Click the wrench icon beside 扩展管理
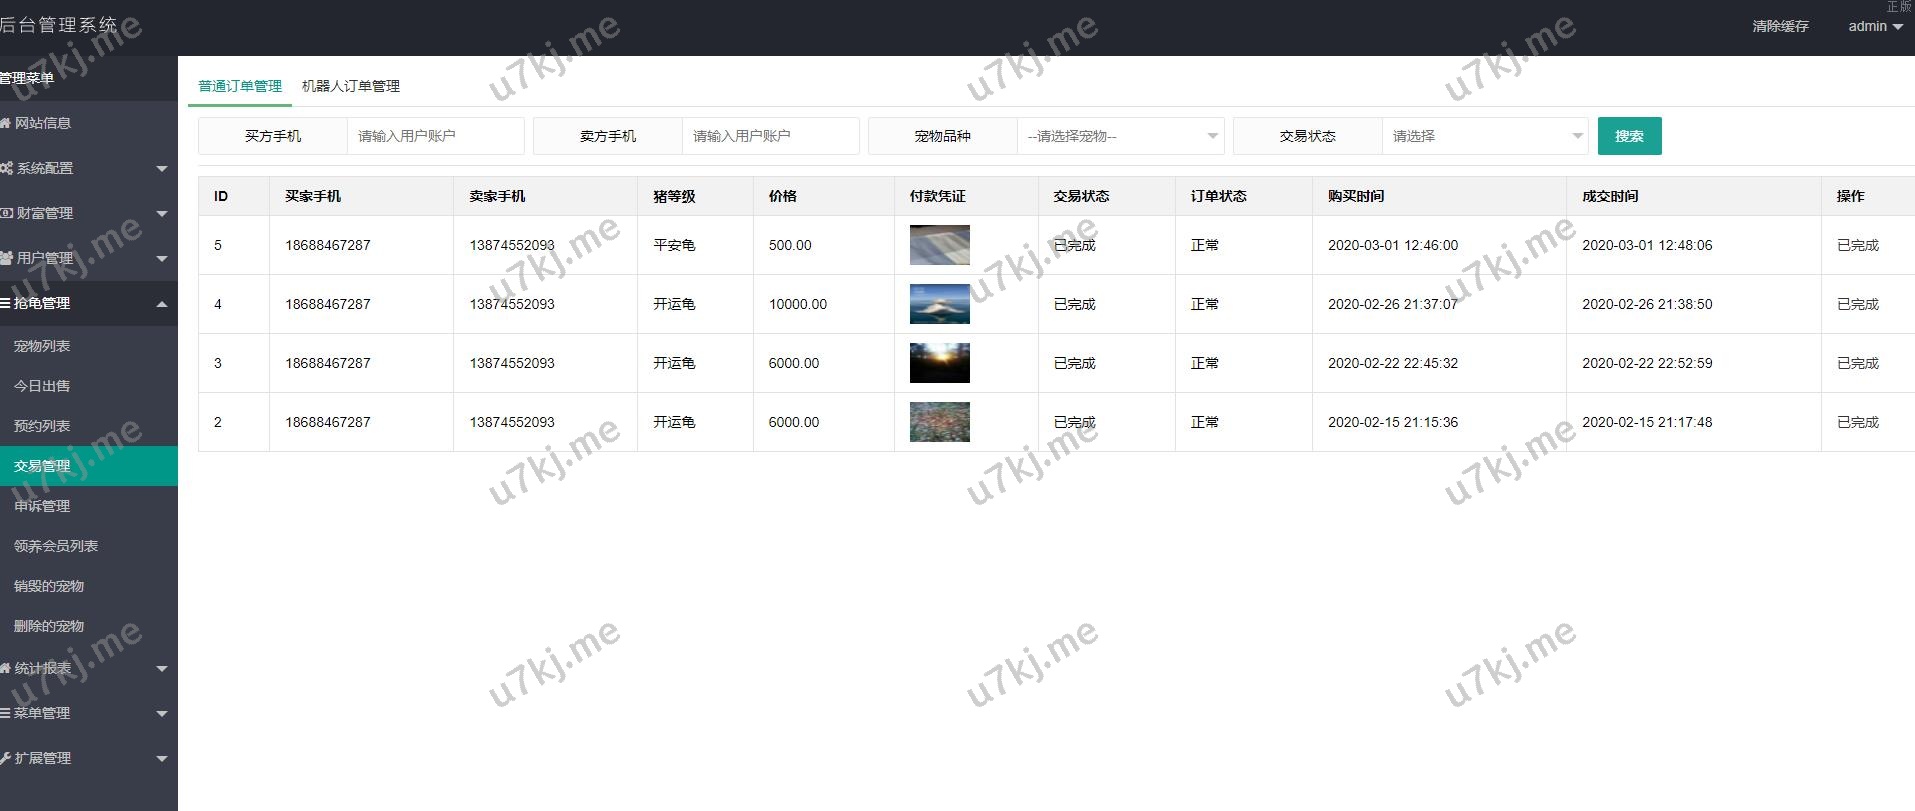 pyautogui.click(x=5, y=758)
